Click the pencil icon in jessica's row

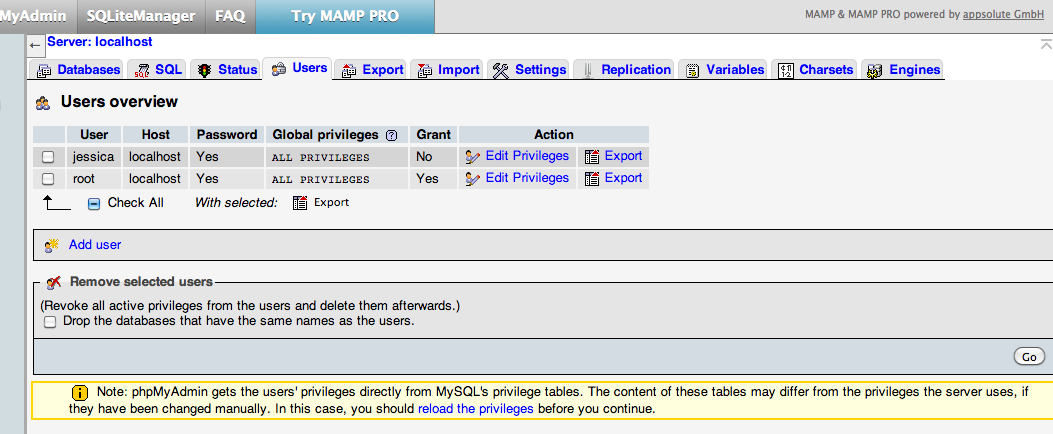pyautogui.click(x=473, y=157)
